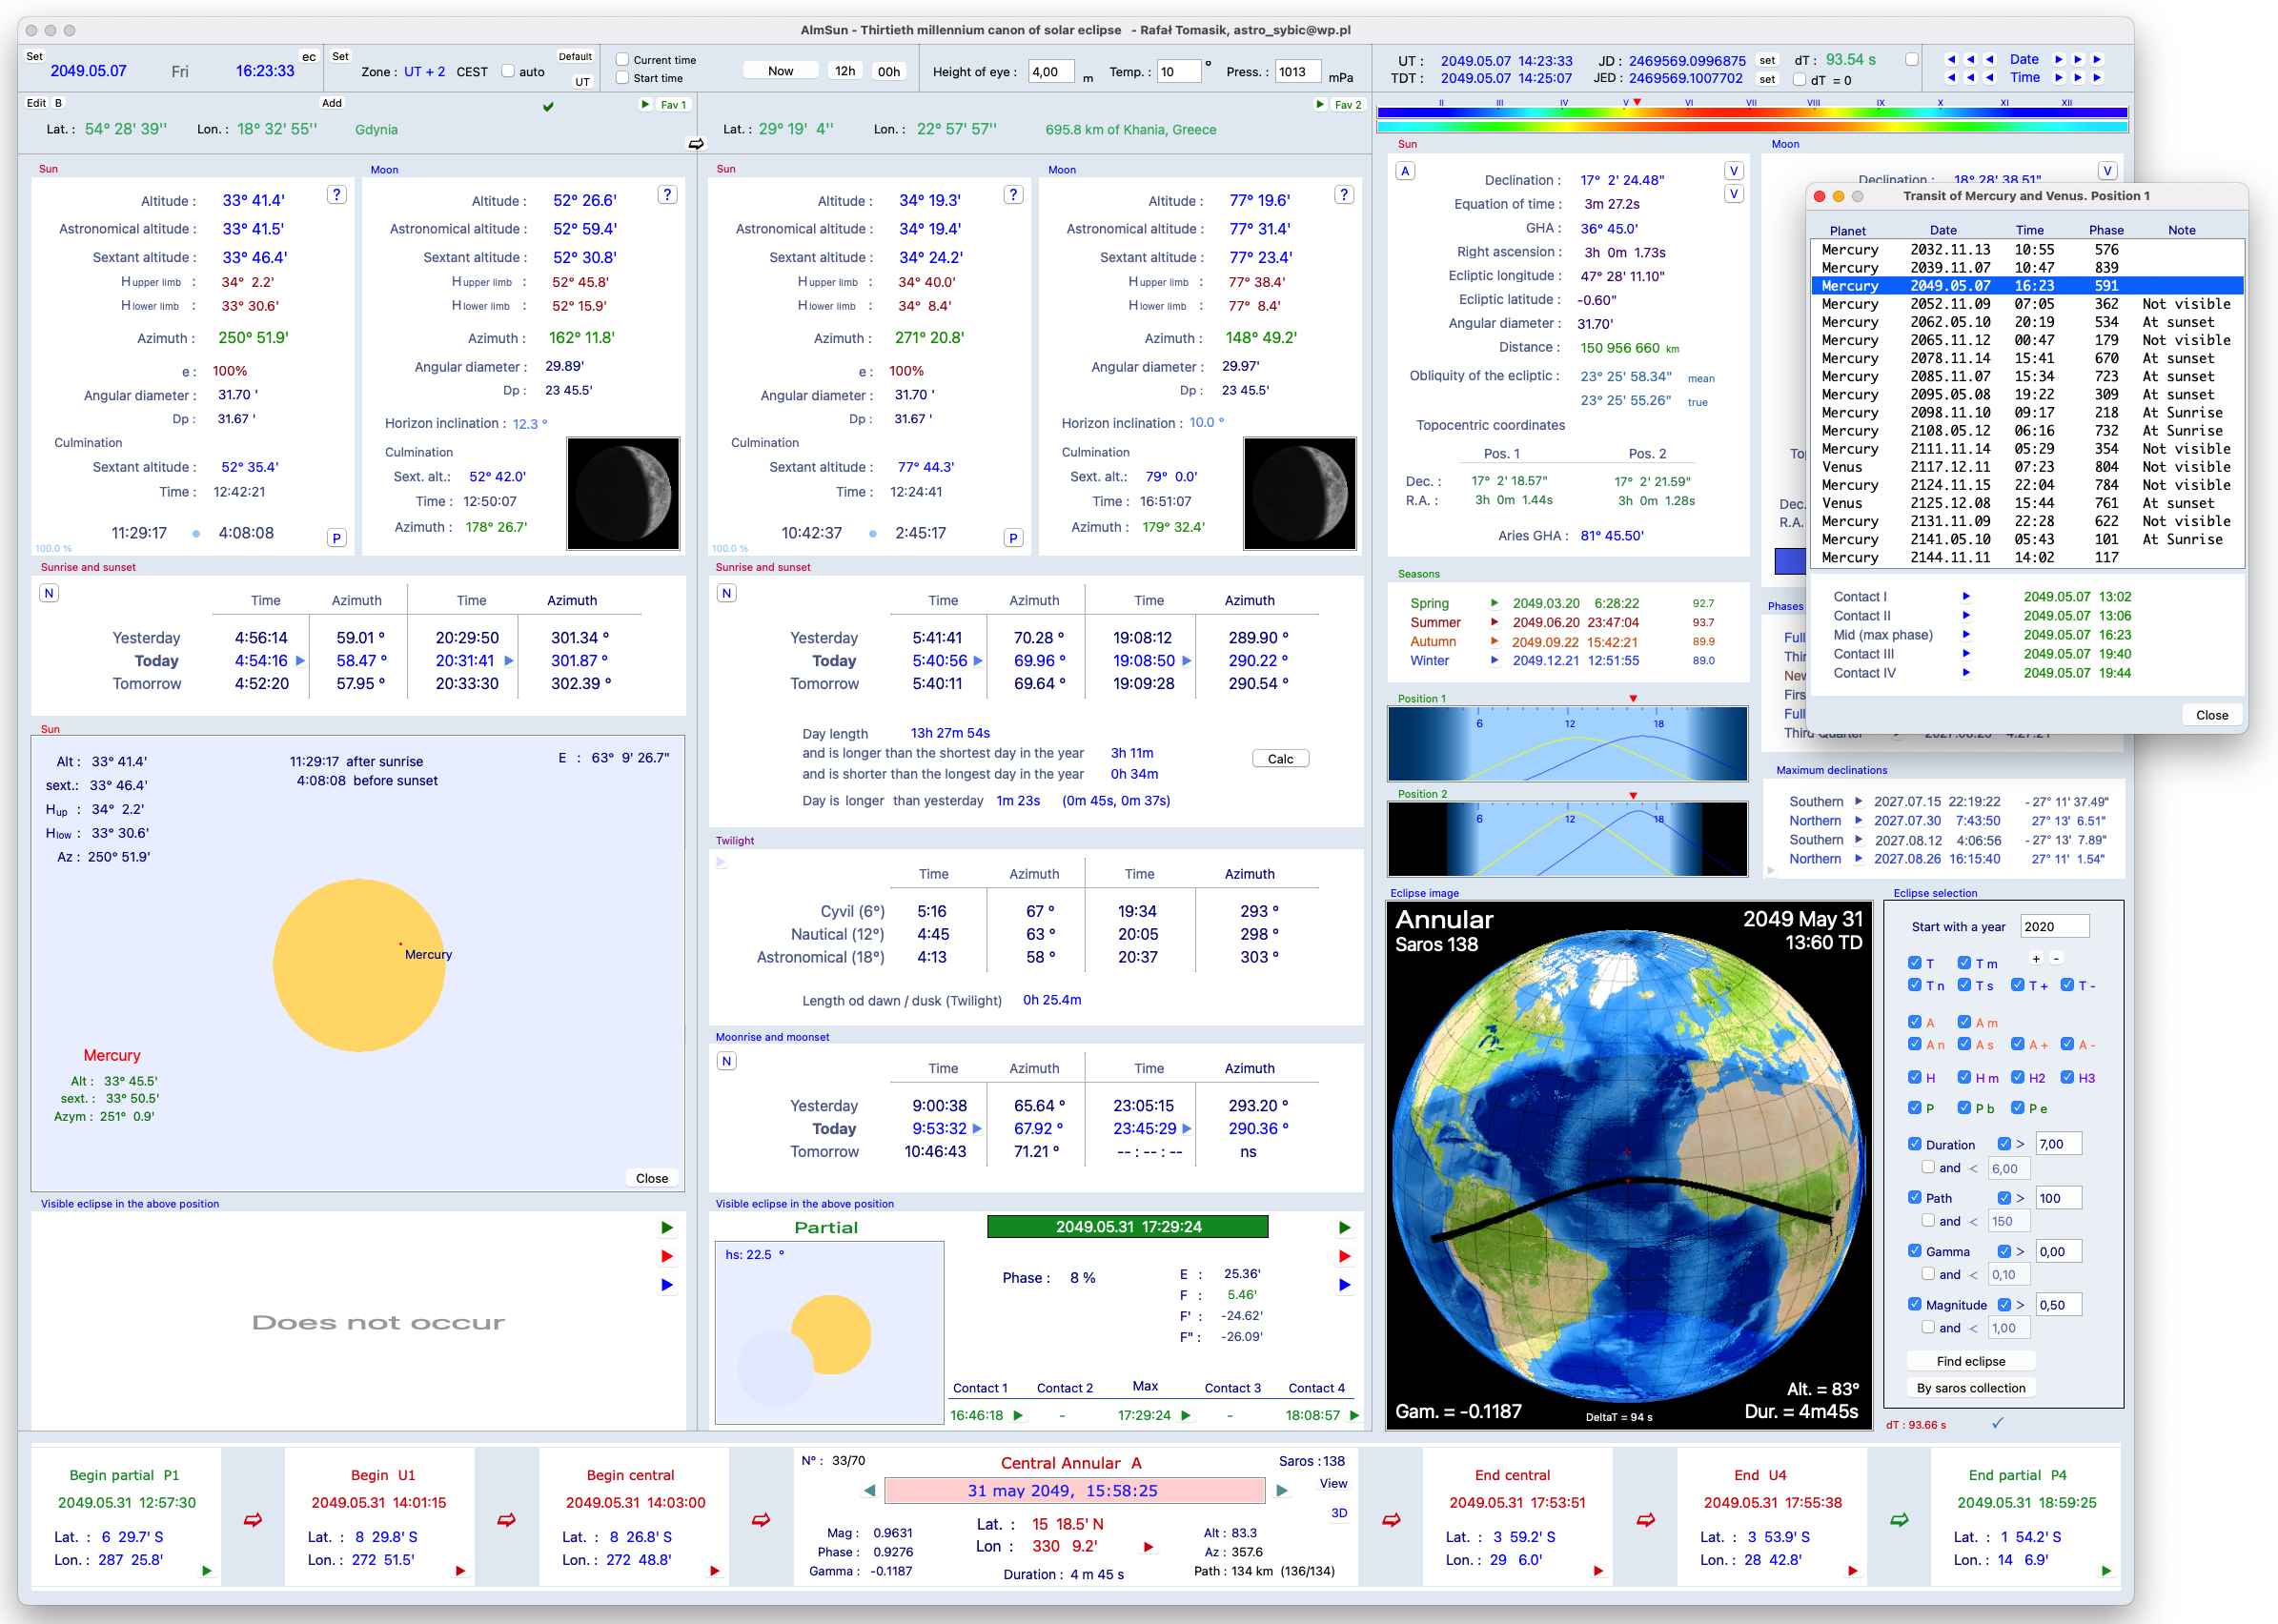
Task: Click the 'A' button in the Sun ephemeris panel
Action: click(x=1405, y=171)
